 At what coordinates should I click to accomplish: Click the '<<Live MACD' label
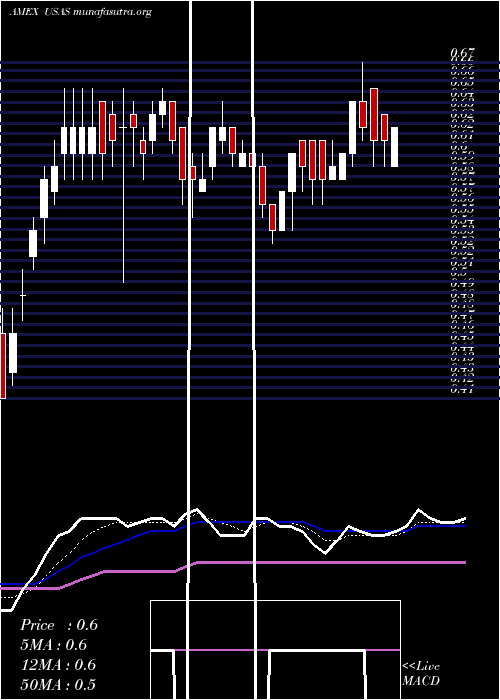pyautogui.click(x=421, y=674)
